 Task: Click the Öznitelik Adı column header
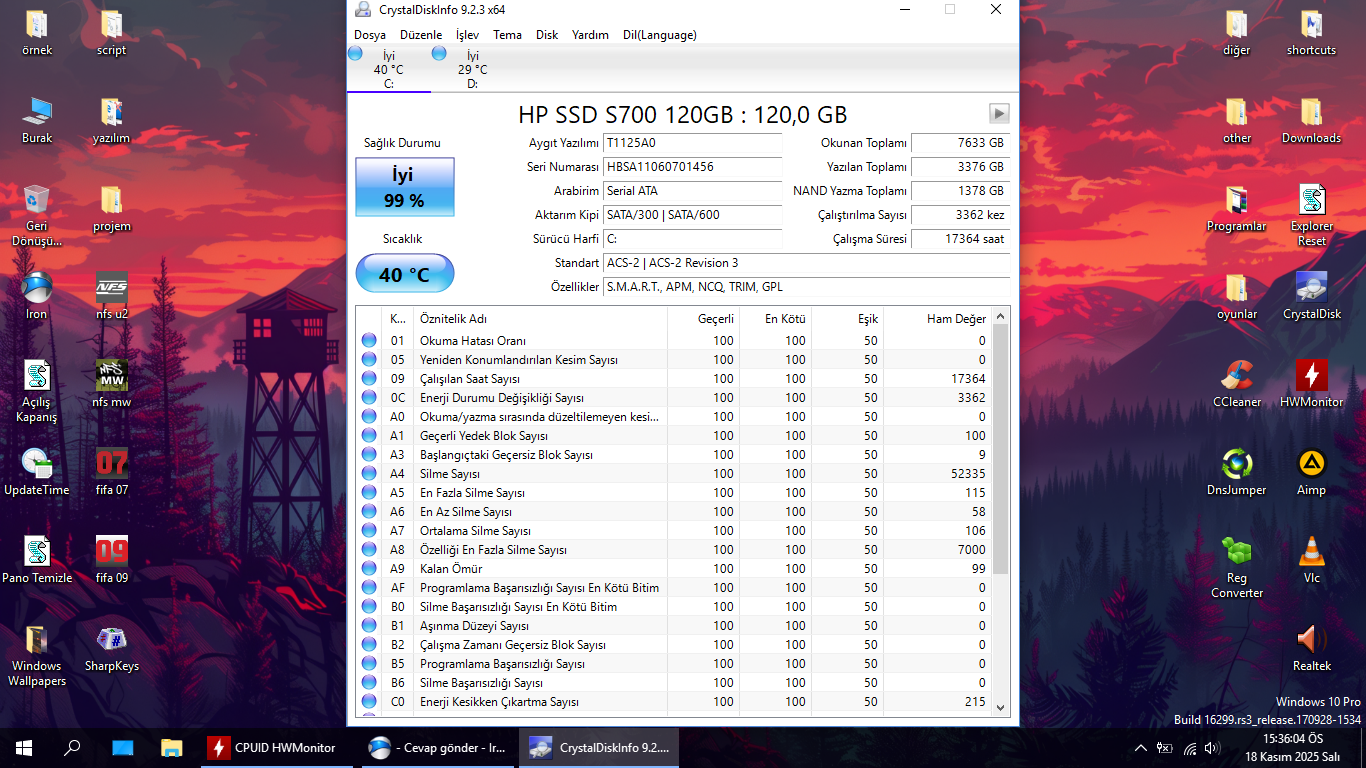[x=541, y=319]
